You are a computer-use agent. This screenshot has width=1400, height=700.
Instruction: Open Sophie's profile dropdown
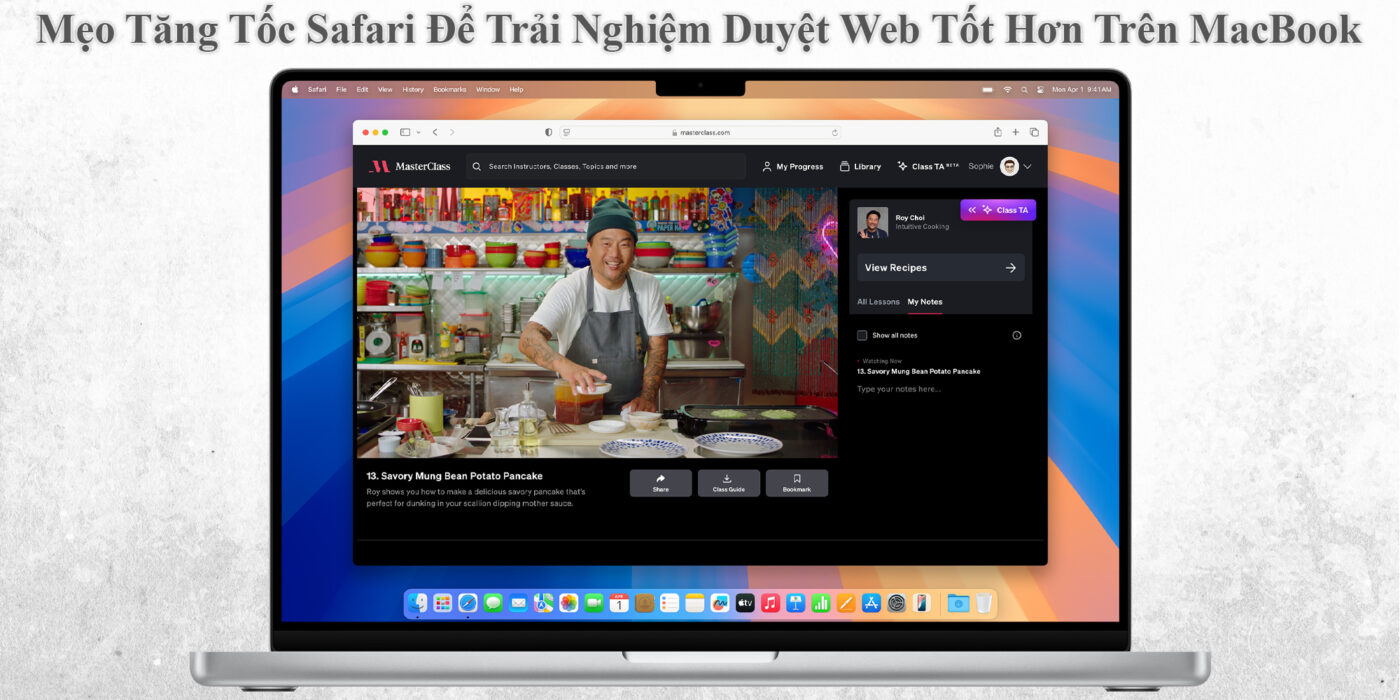pyautogui.click(x=1029, y=166)
